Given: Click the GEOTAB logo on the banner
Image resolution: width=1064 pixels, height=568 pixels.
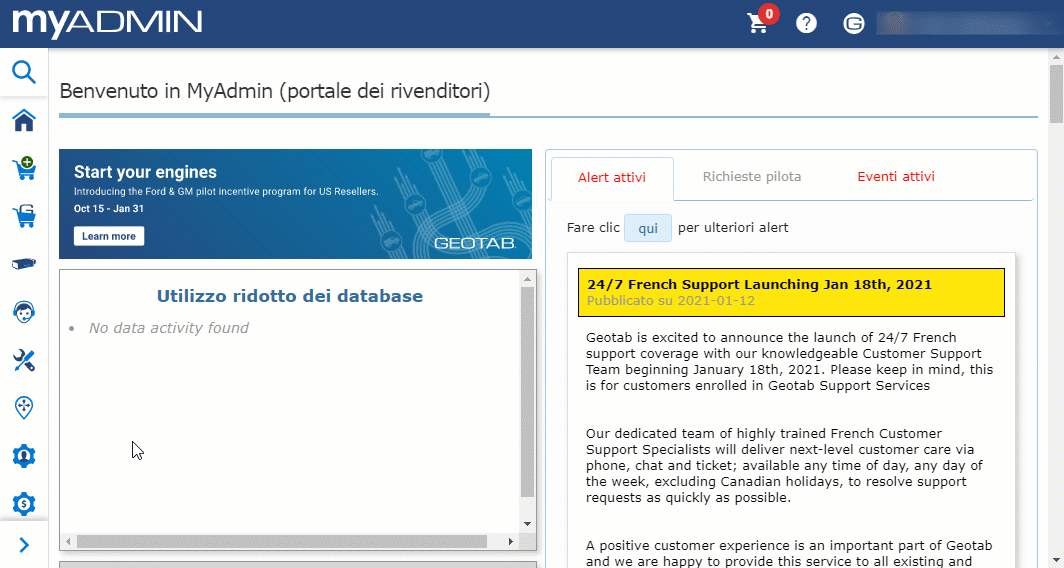Looking at the screenshot, I should pyautogui.click(x=474, y=243).
